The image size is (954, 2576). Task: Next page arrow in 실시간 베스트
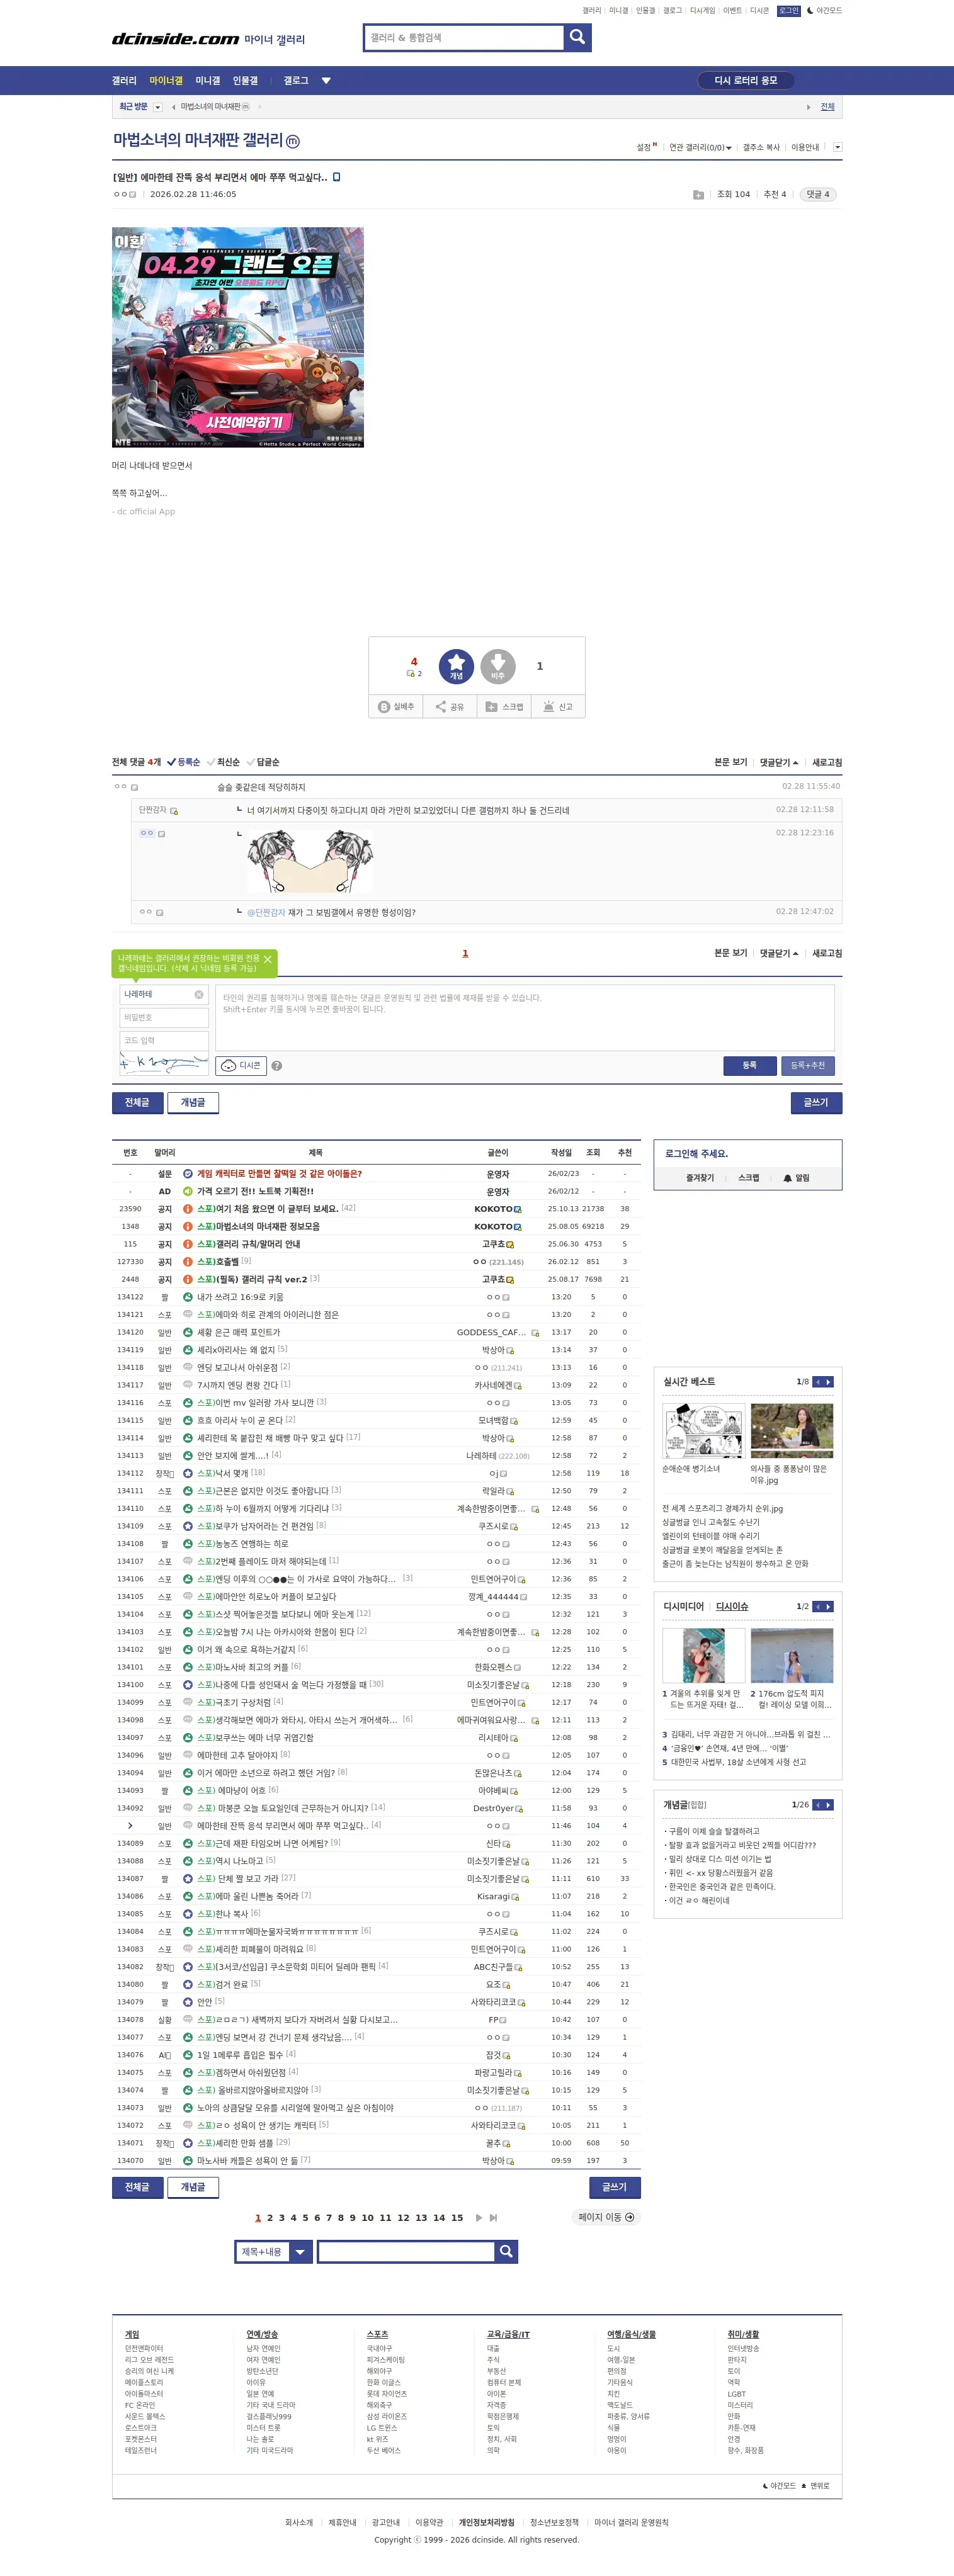tap(828, 1382)
